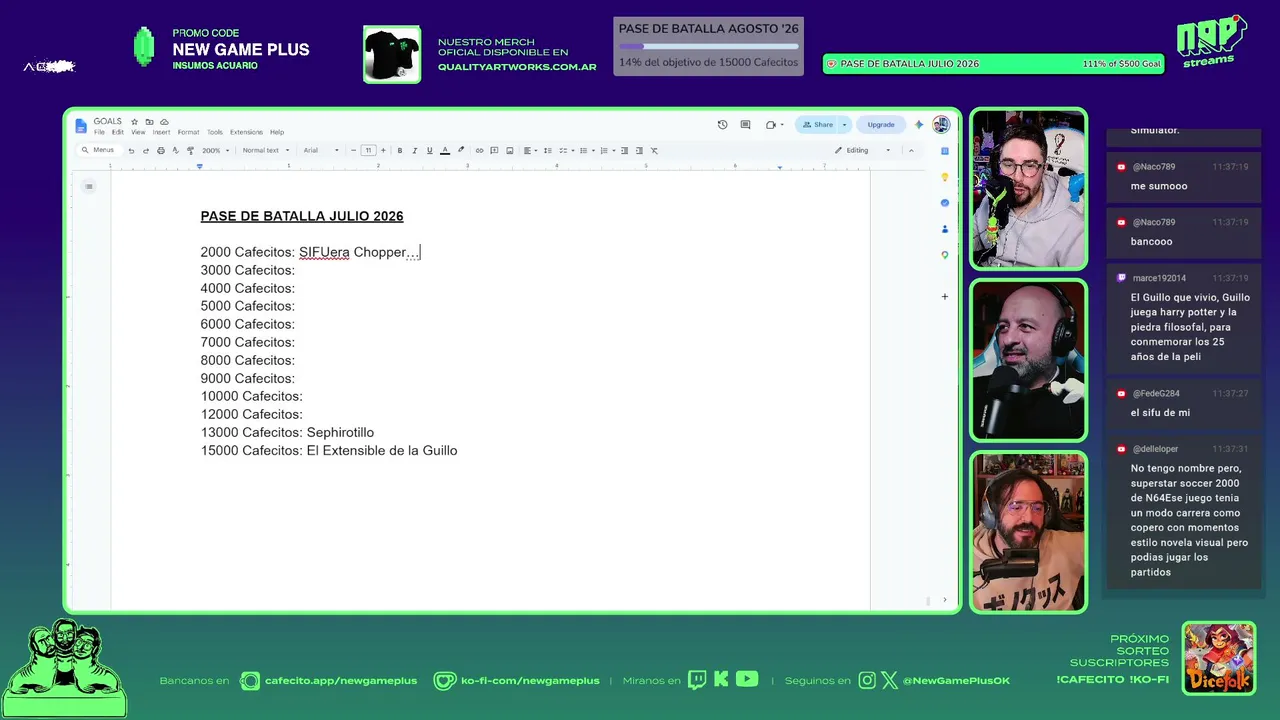Open Contacts in the side panel

(x=945, y=229)
